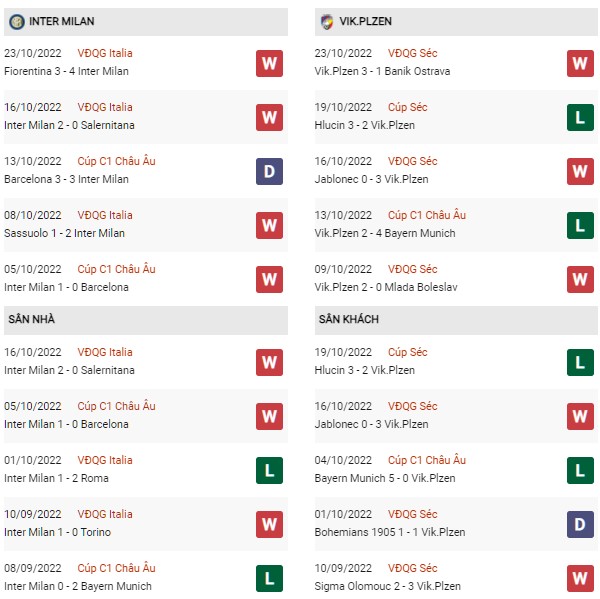The image size is (600, 599).
Task: Click the W badge for Fiorentina 3 - 4 Inter Milan
Action: pos(269,63)
